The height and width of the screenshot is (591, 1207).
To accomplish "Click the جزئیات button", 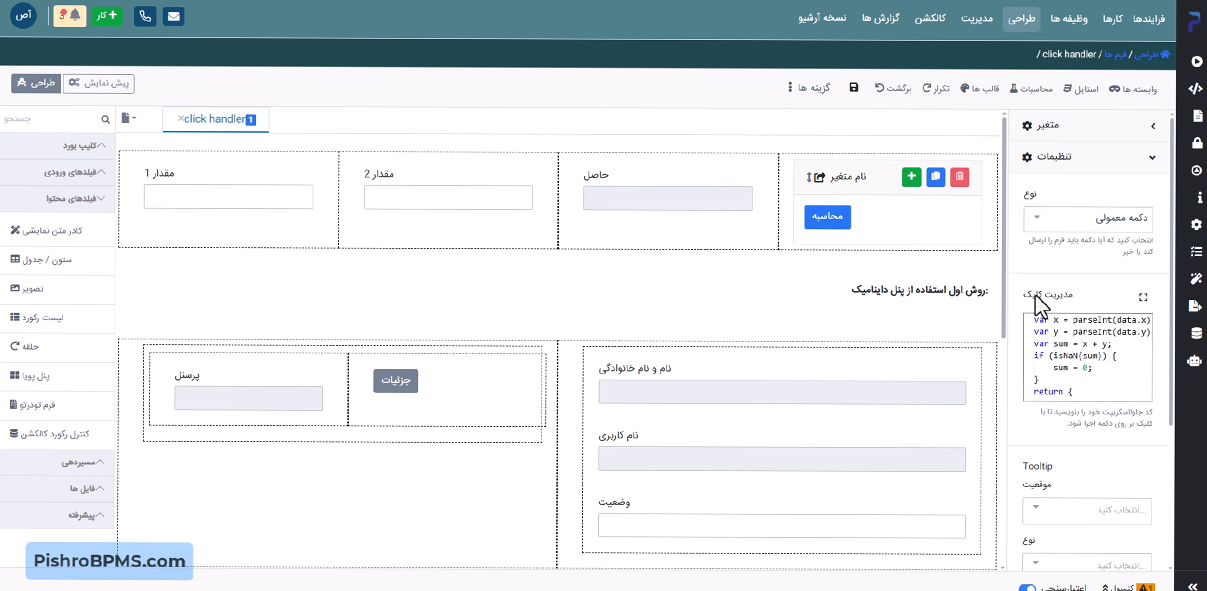I will point(395,380).
